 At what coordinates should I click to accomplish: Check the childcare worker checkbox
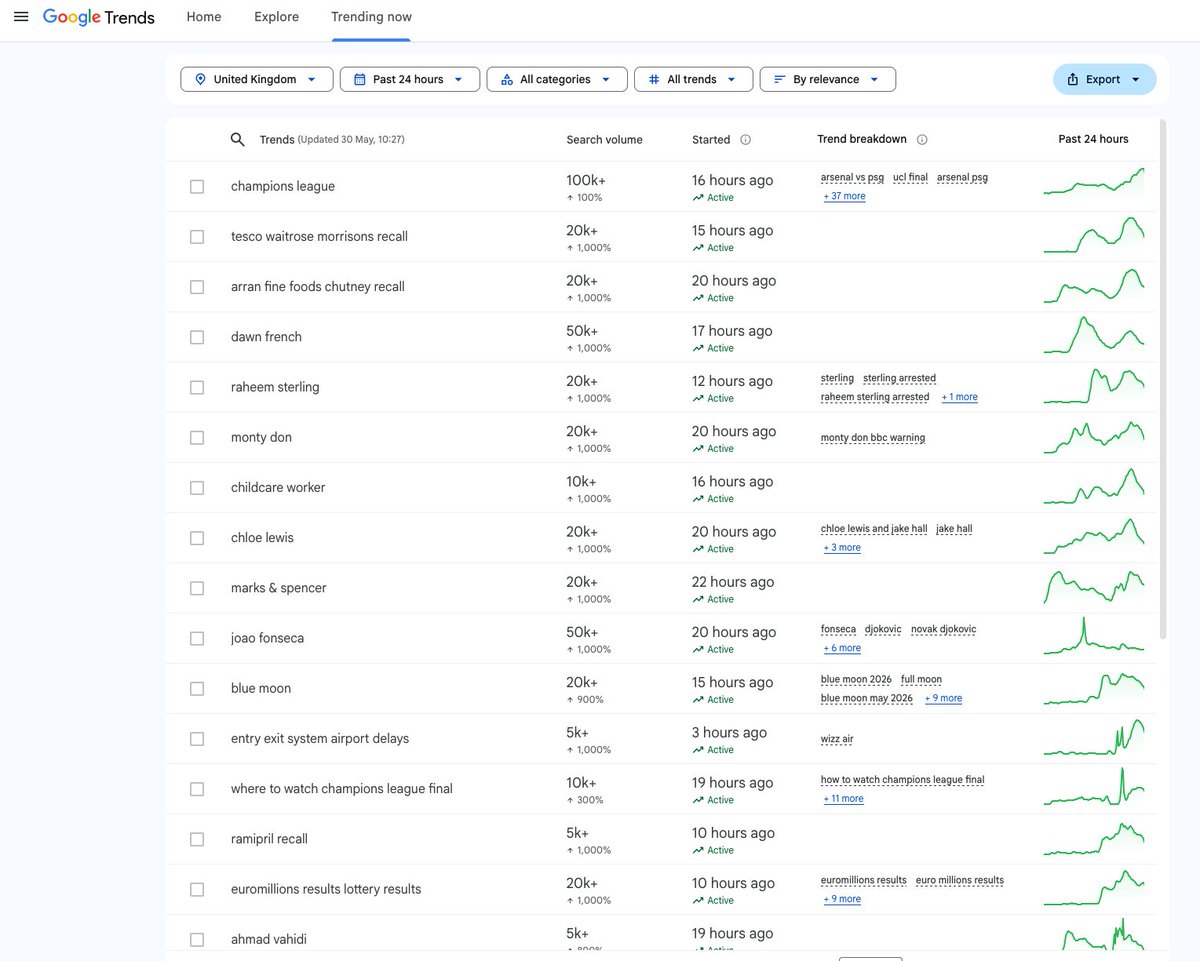click(x=197, y=488)
